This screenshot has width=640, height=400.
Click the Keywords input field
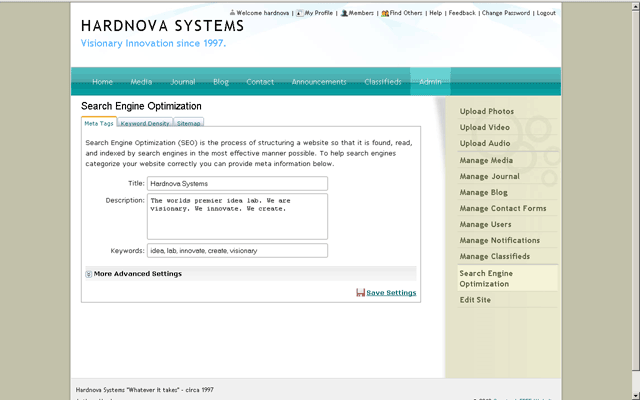[237, 251]
